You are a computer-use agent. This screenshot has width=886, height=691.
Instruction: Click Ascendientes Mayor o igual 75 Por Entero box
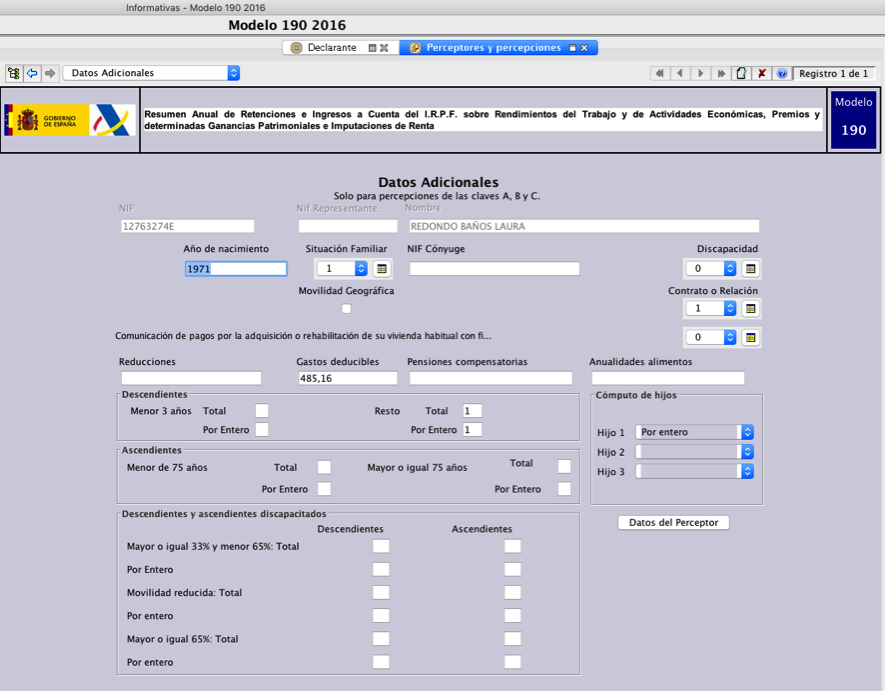coord(564,489)
